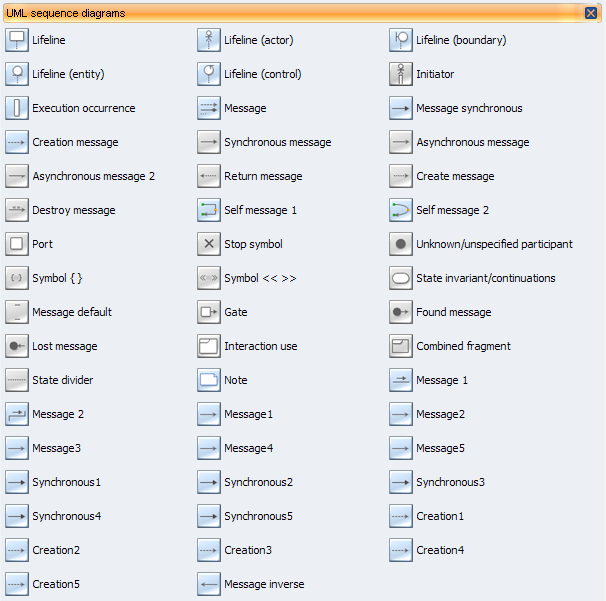Select the Return message icon
The width and height of the screenshot is (606, 601).
click(209, 176)
